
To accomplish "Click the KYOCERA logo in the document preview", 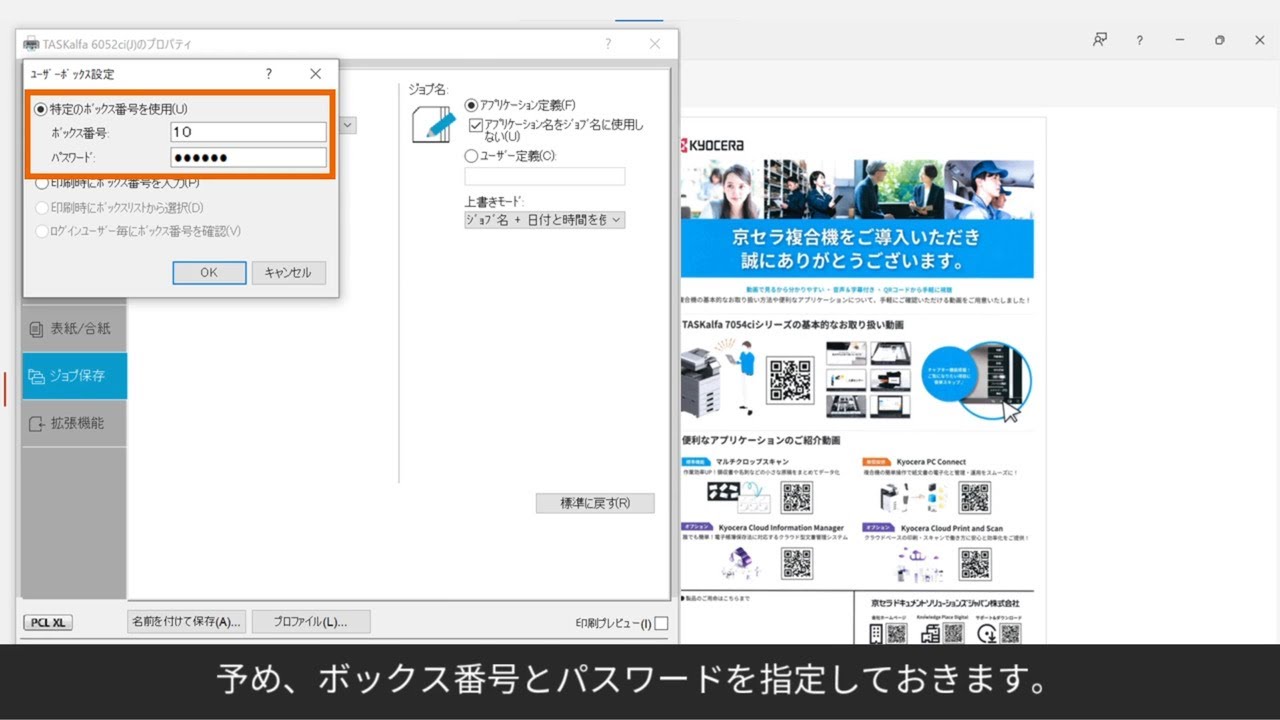I will 714,145.
